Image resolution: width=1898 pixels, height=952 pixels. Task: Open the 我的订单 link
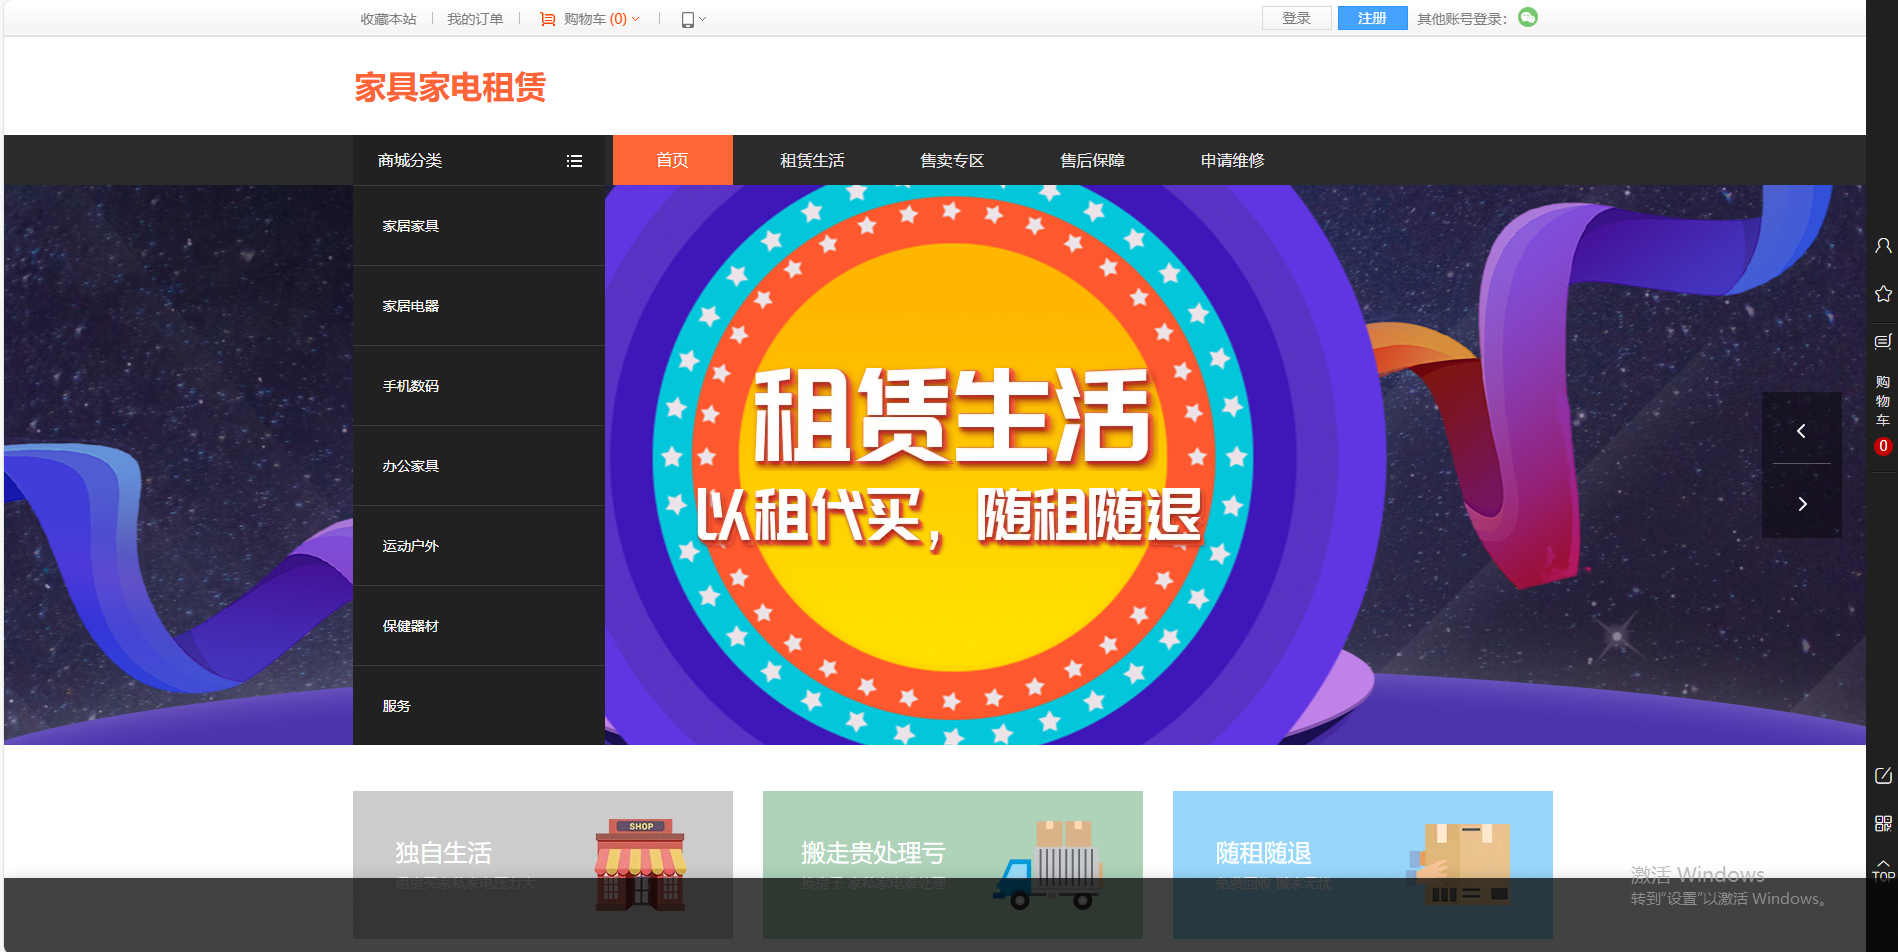coord(475,19)
